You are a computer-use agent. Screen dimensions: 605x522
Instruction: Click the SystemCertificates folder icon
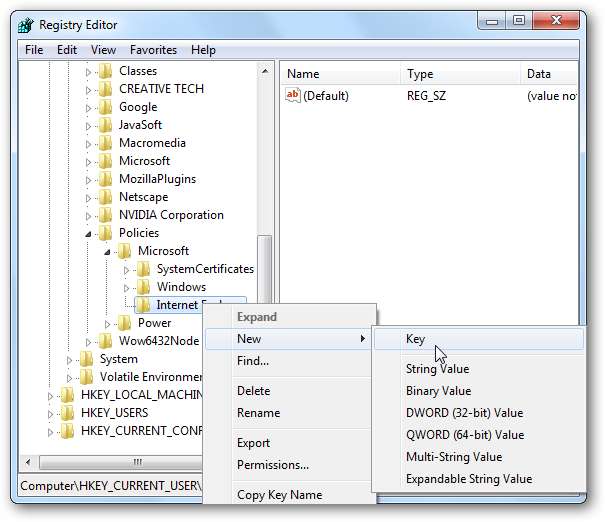pos(144,269)
